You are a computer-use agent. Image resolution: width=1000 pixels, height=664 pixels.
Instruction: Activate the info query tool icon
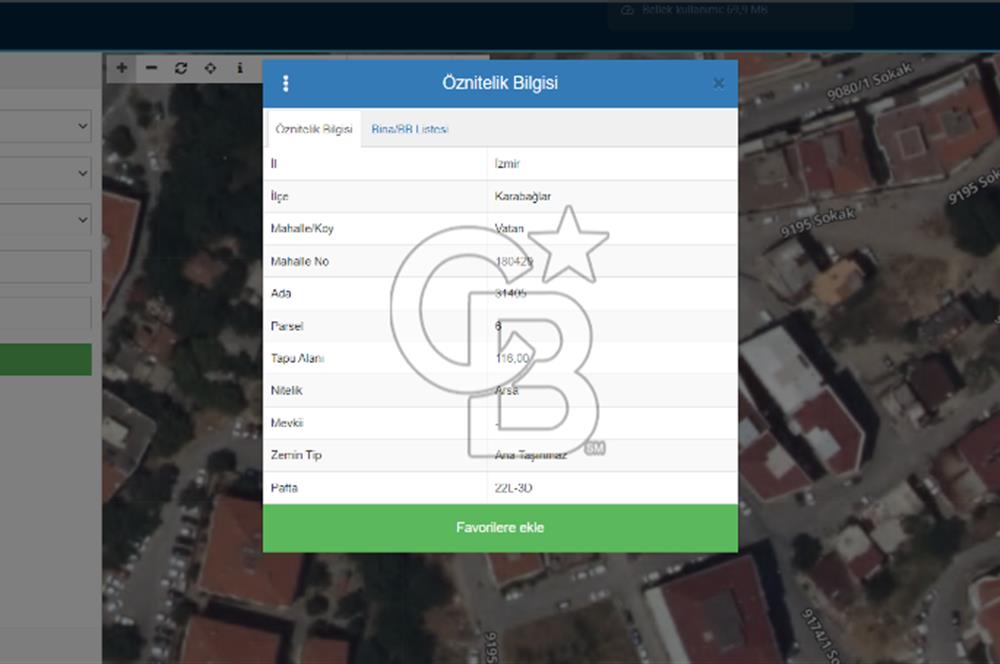(239, 68)
